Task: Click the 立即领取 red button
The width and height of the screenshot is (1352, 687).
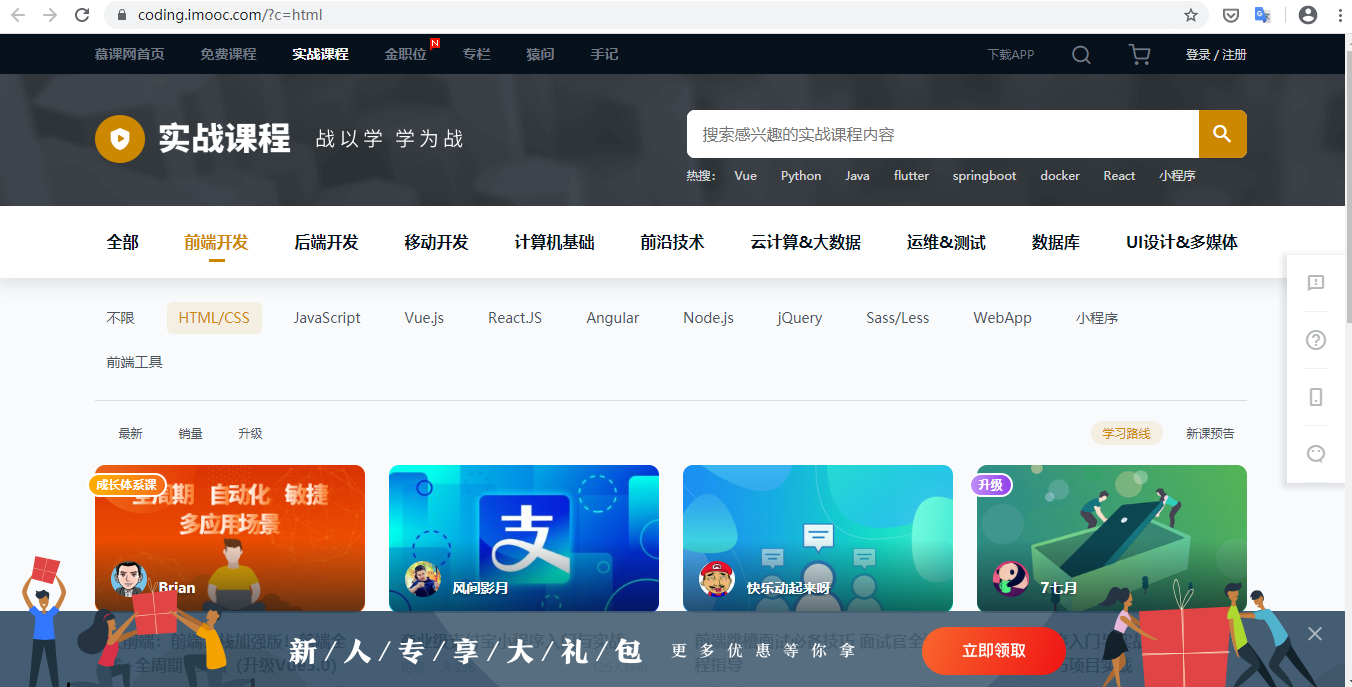Action: pos(994,651)
